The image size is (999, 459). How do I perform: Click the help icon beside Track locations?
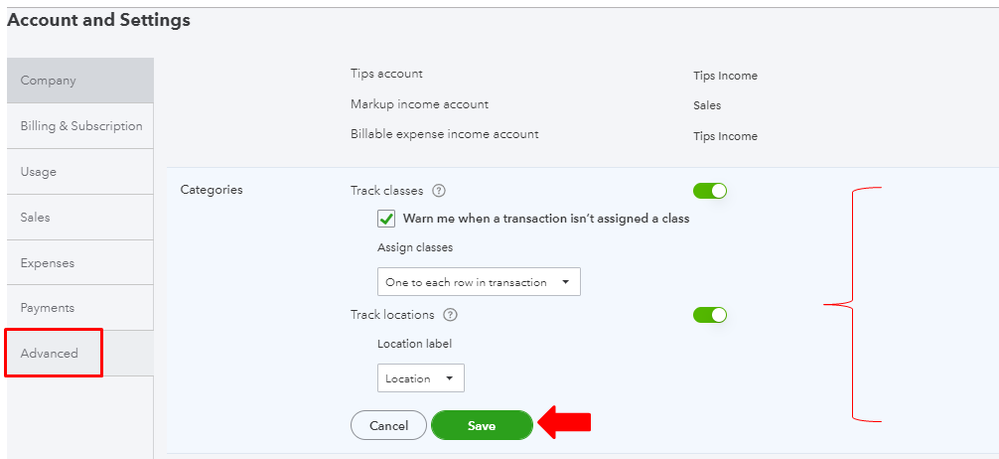tap(450, 314)
